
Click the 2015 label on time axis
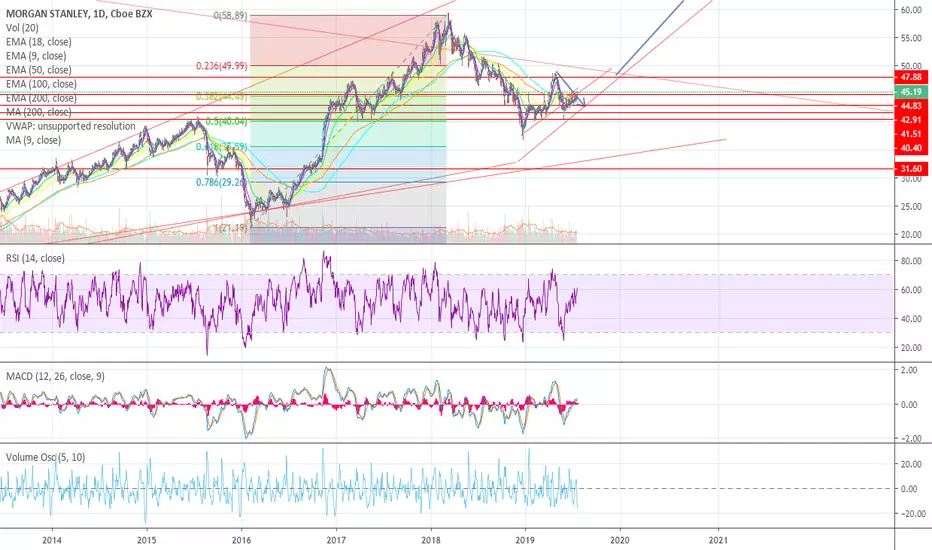tap(146, 540)
